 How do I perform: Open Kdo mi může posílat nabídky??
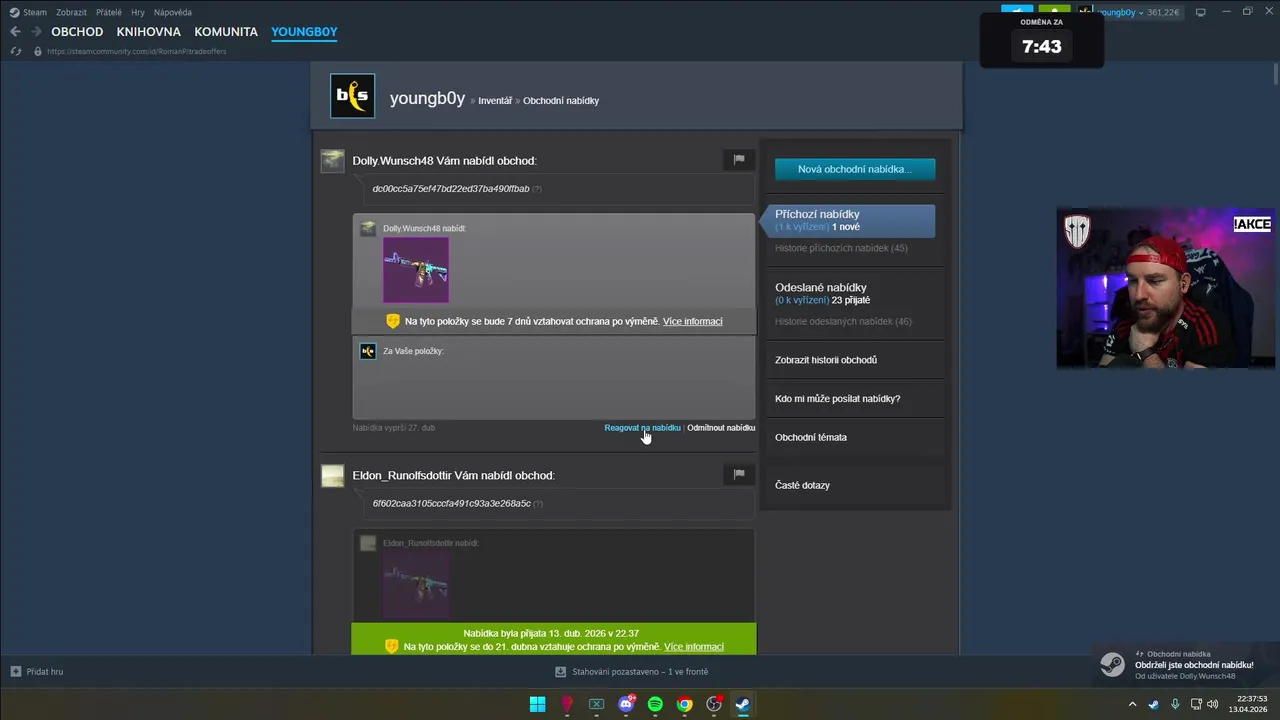[x=837, y=398]
